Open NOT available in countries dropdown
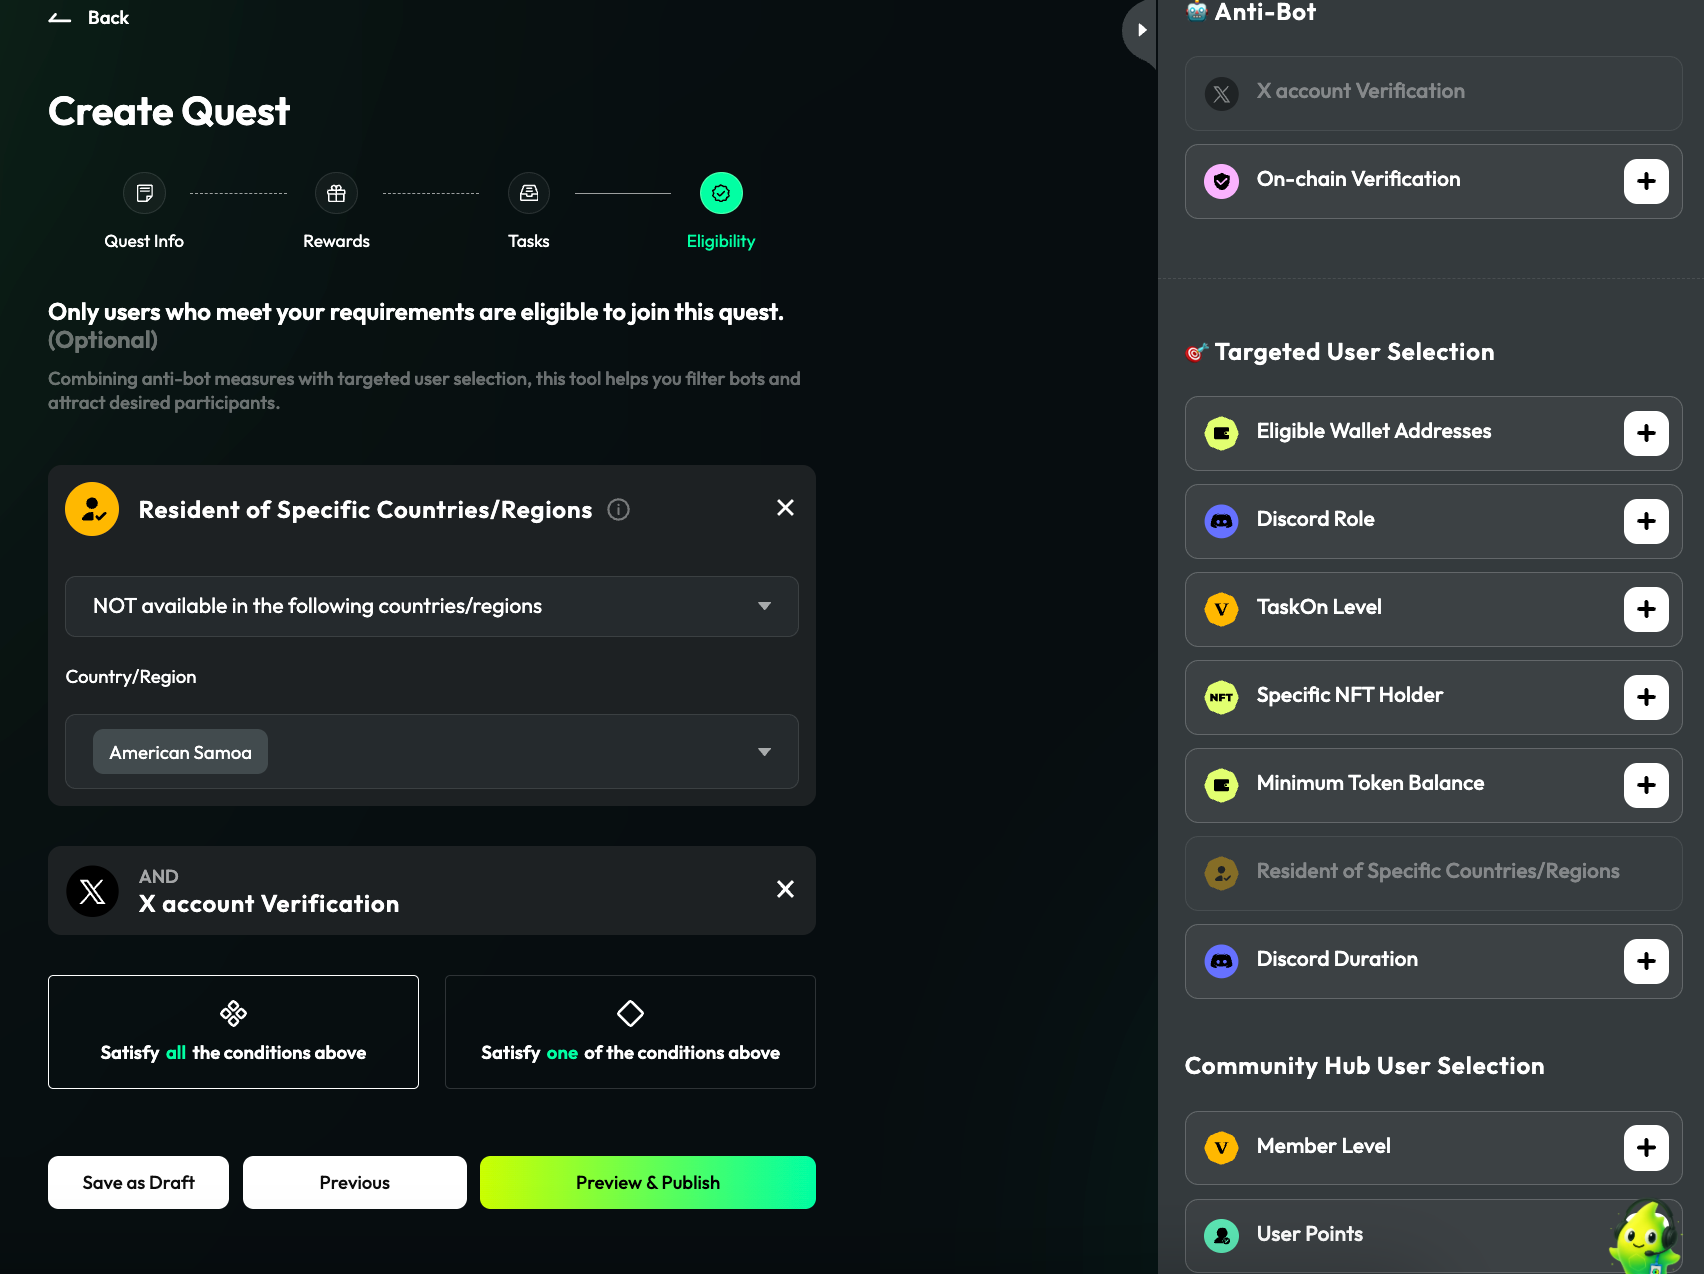 (x=431, y=606)
